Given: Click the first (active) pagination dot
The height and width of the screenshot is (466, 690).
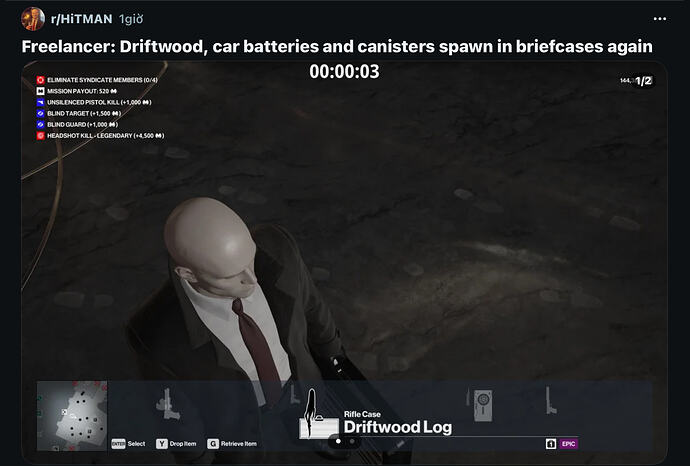Looking at the screenshot, I should coord(338,441).
